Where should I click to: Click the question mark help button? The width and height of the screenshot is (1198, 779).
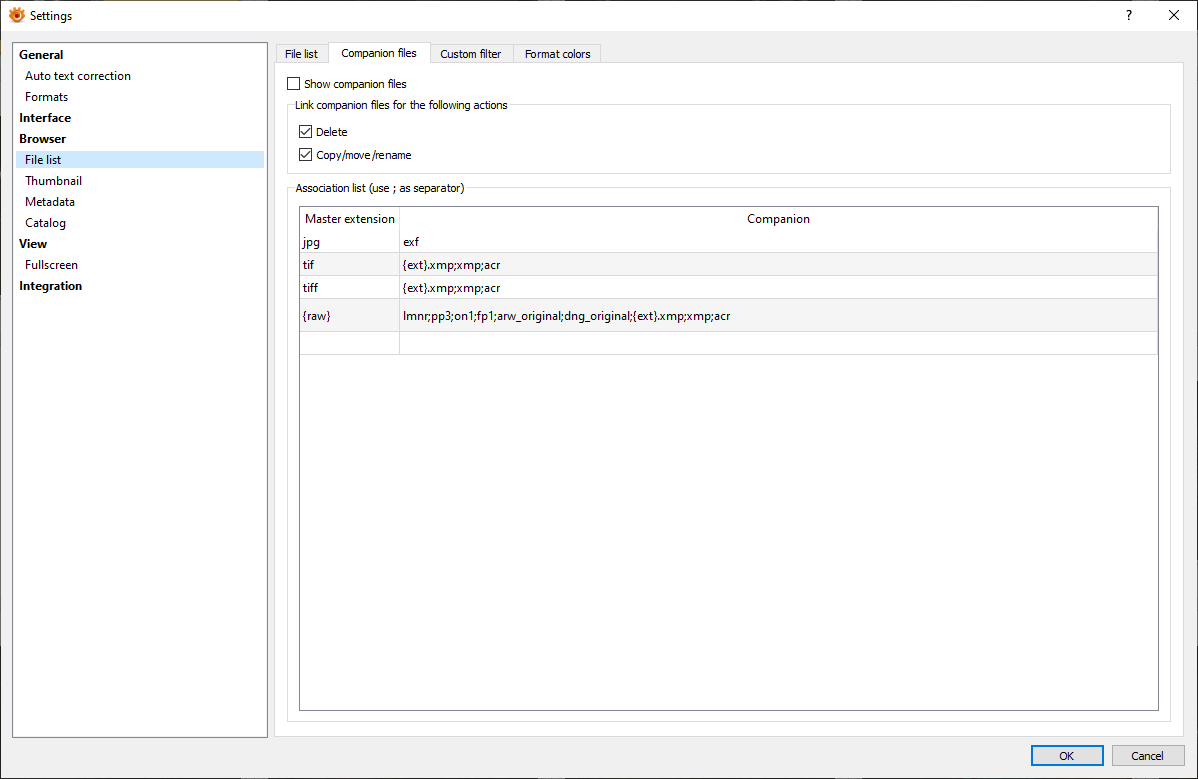click(1128, 15)
